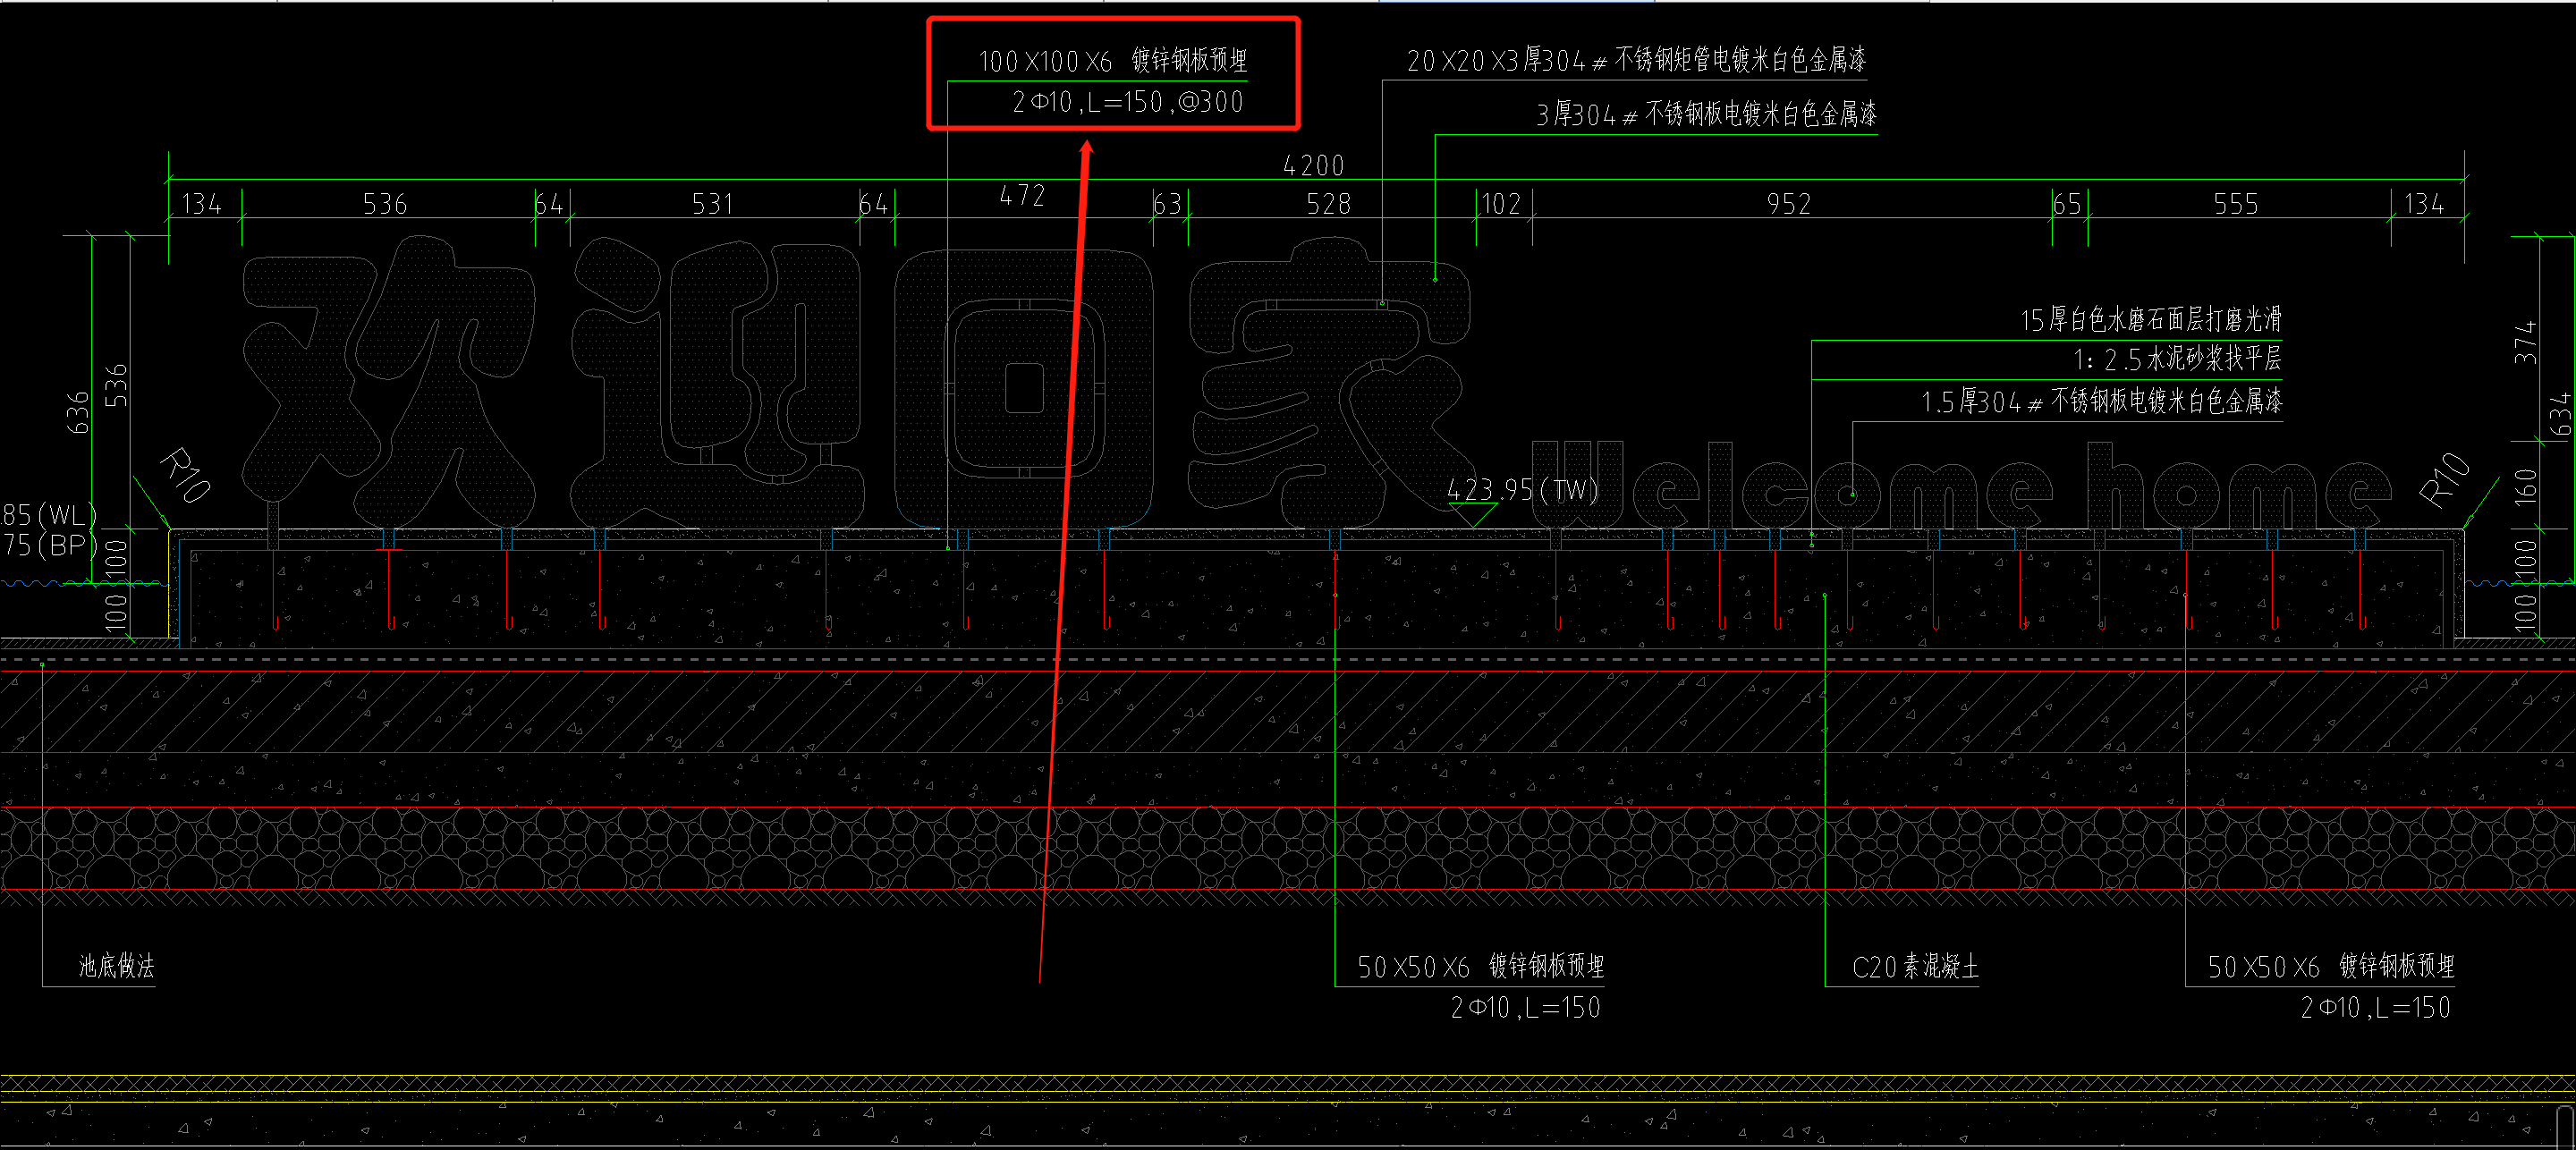
Task: Click the '家' character outline in sign
Action: (1330, 383)
